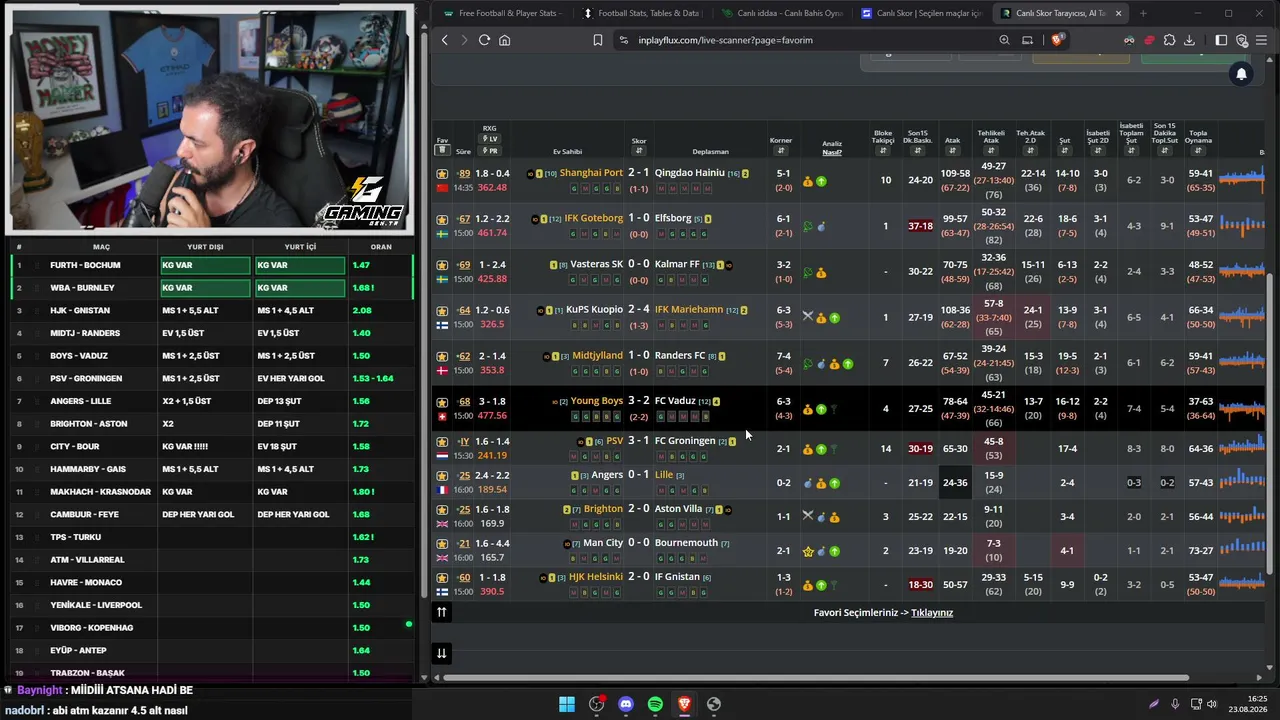Toggle favorite star for HJK Helsinki match
Viewport: 1280px width, 720px height.
pyautogui.click(x=442, y=578)
